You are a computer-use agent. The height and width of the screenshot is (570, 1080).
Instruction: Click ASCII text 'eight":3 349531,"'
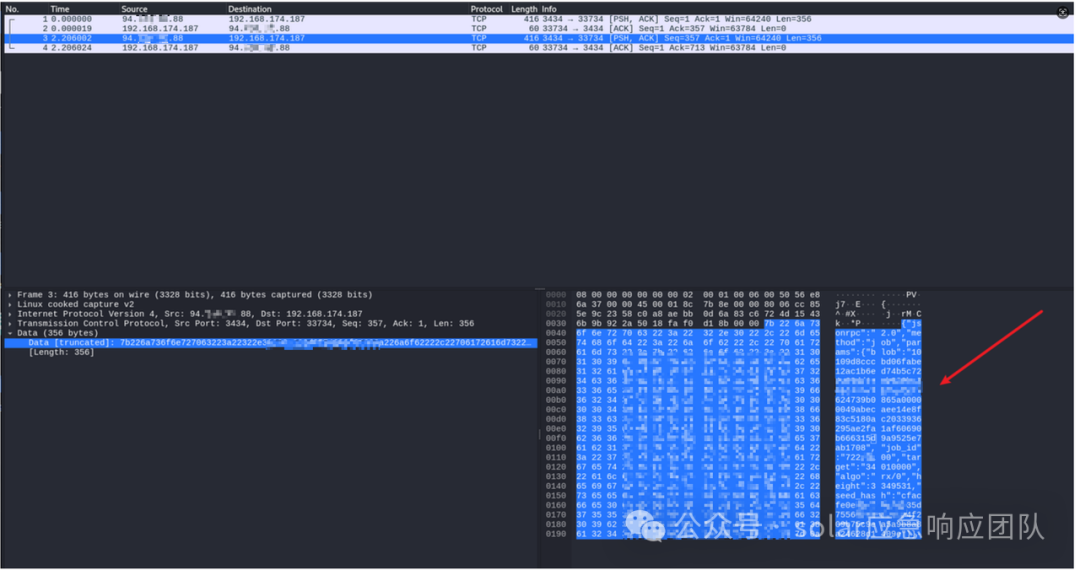[878, 486]
